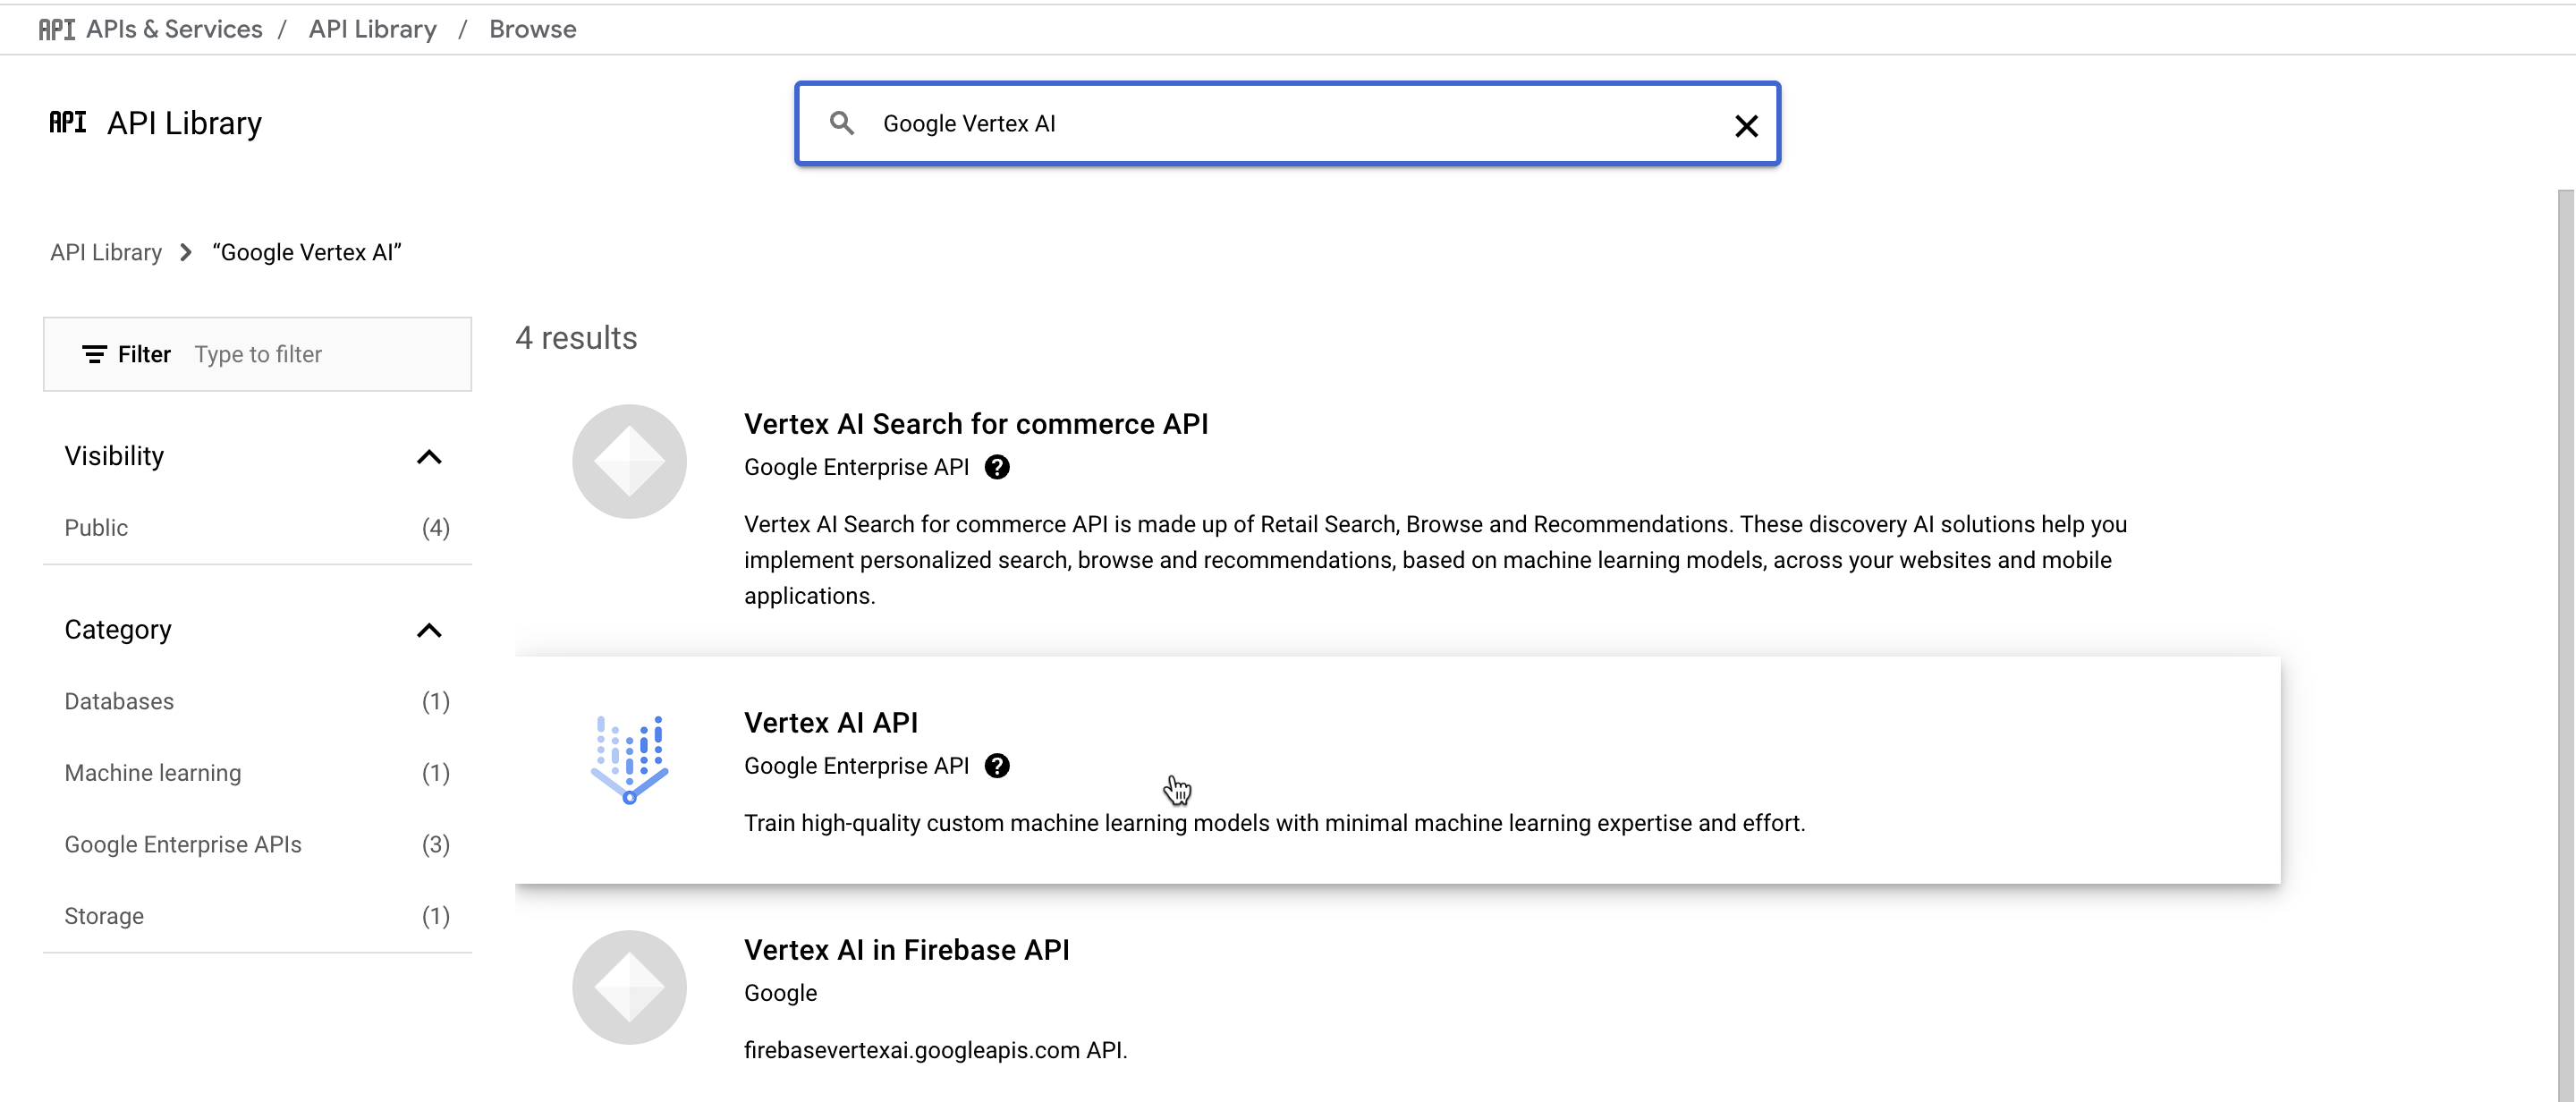Screen dimensions: 2576x1102
Task: Click the filter lines icon
Action: tap(94, 354)
